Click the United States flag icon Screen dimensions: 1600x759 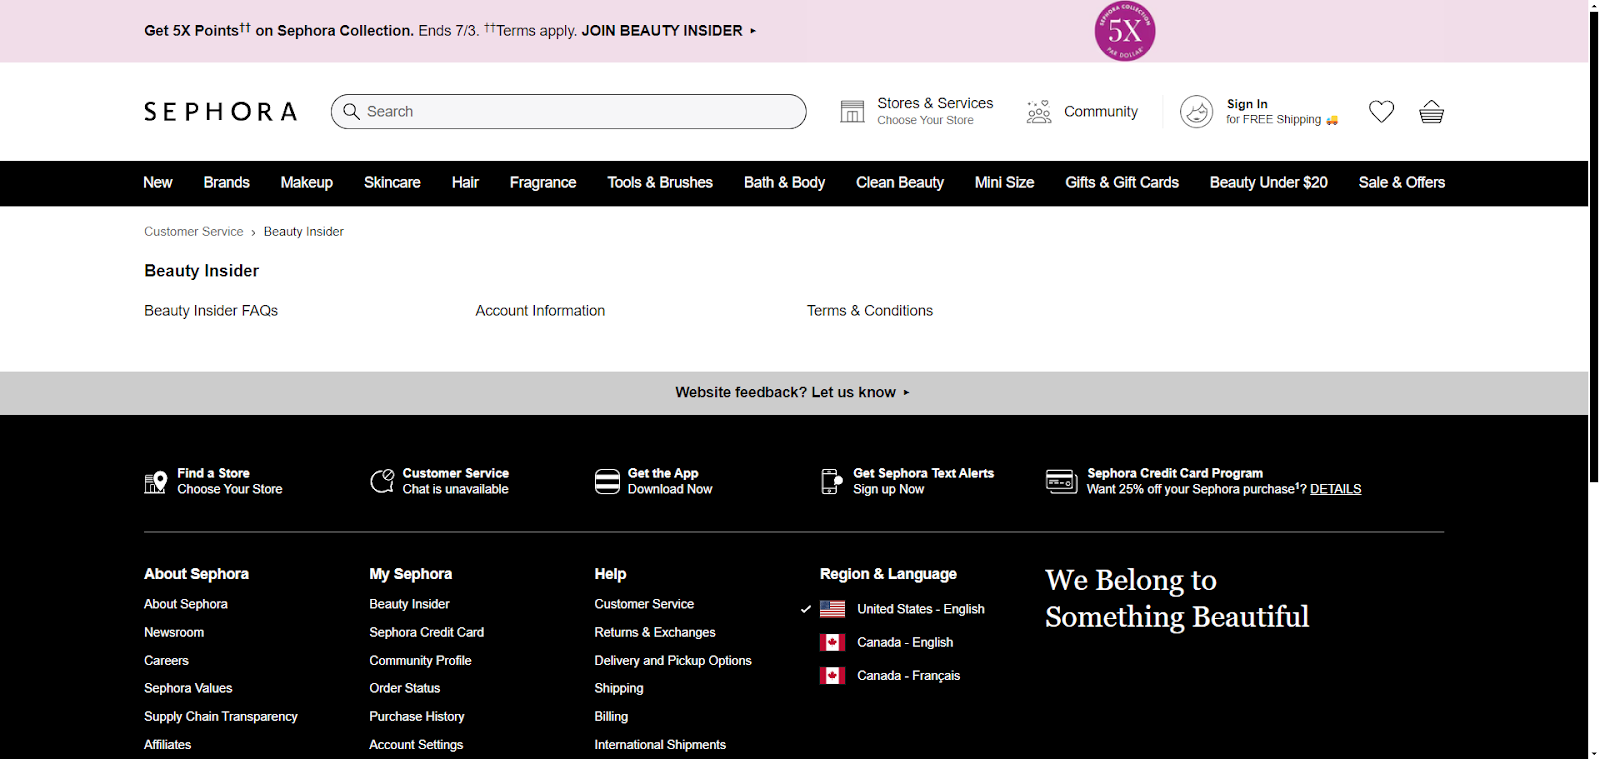pyautogui.click(x=832, y=609)
